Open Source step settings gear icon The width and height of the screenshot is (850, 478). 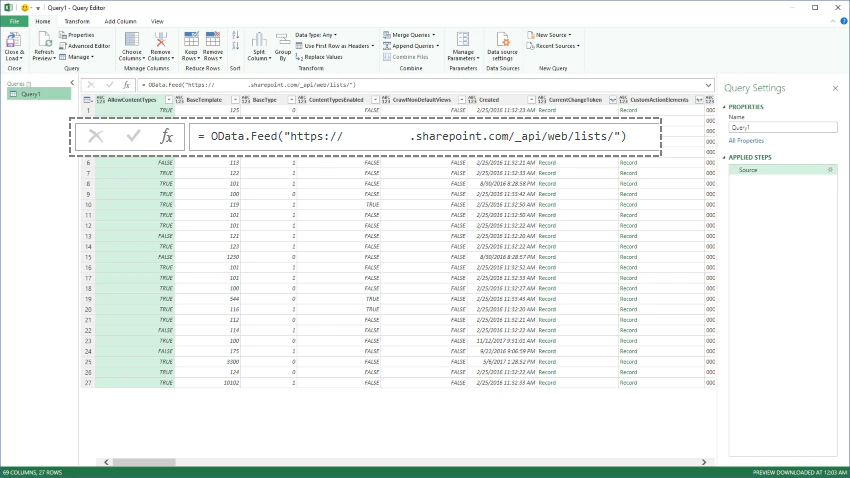[x=830, y=170]
